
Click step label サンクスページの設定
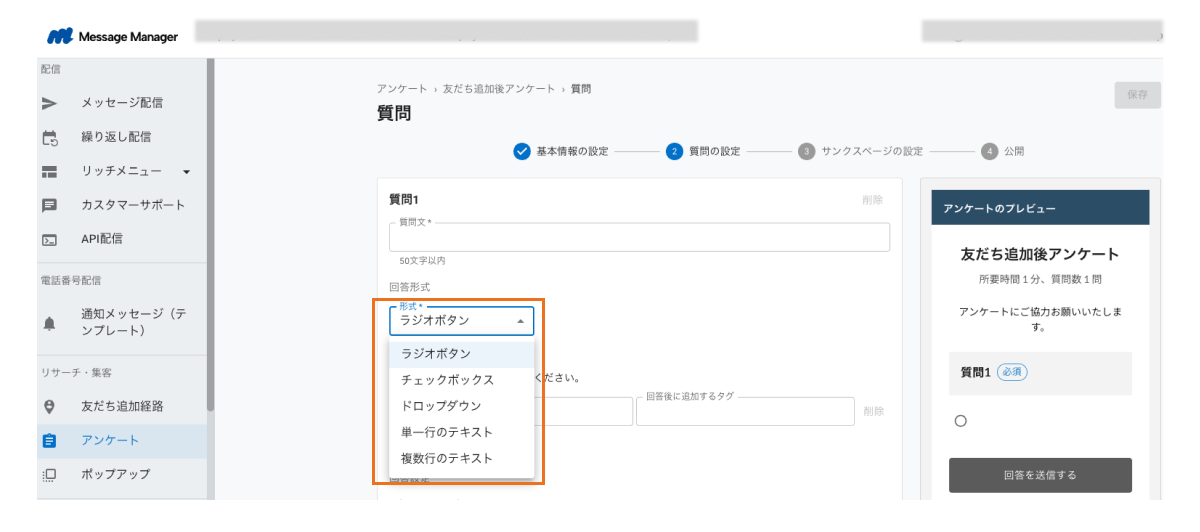(872, 151)
